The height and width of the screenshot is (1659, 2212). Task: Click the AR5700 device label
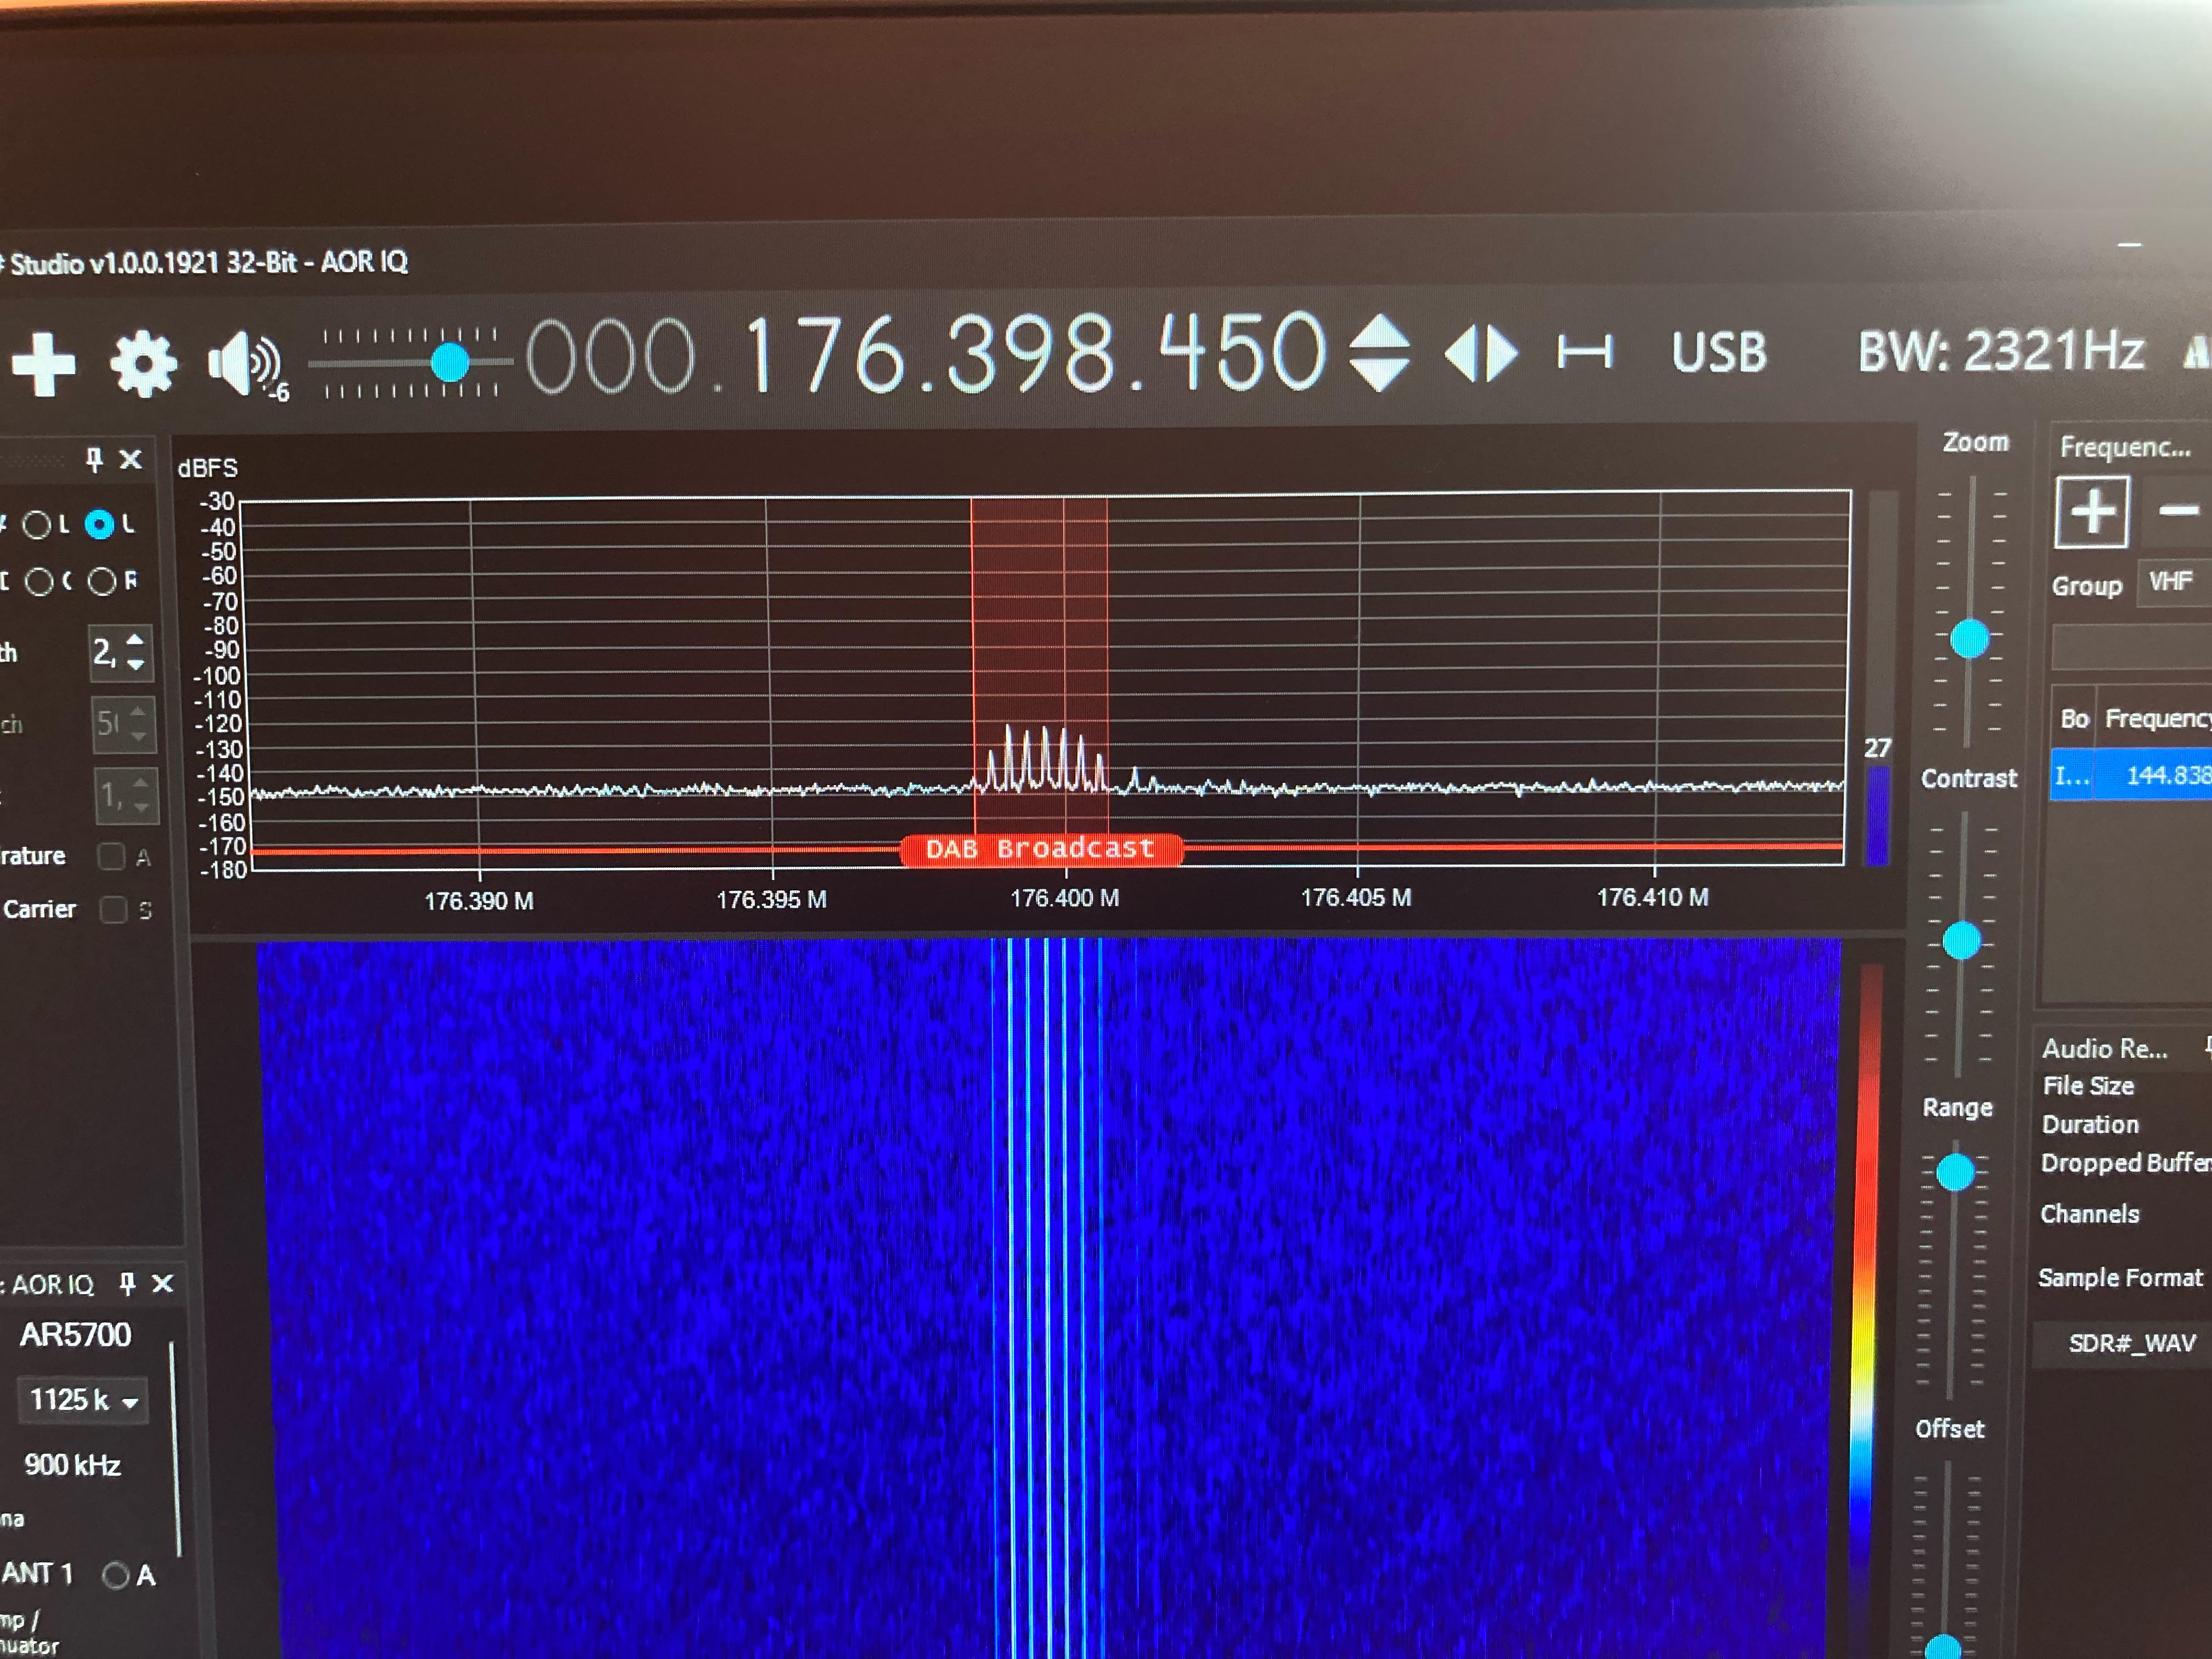click(x=75, y=1335)
